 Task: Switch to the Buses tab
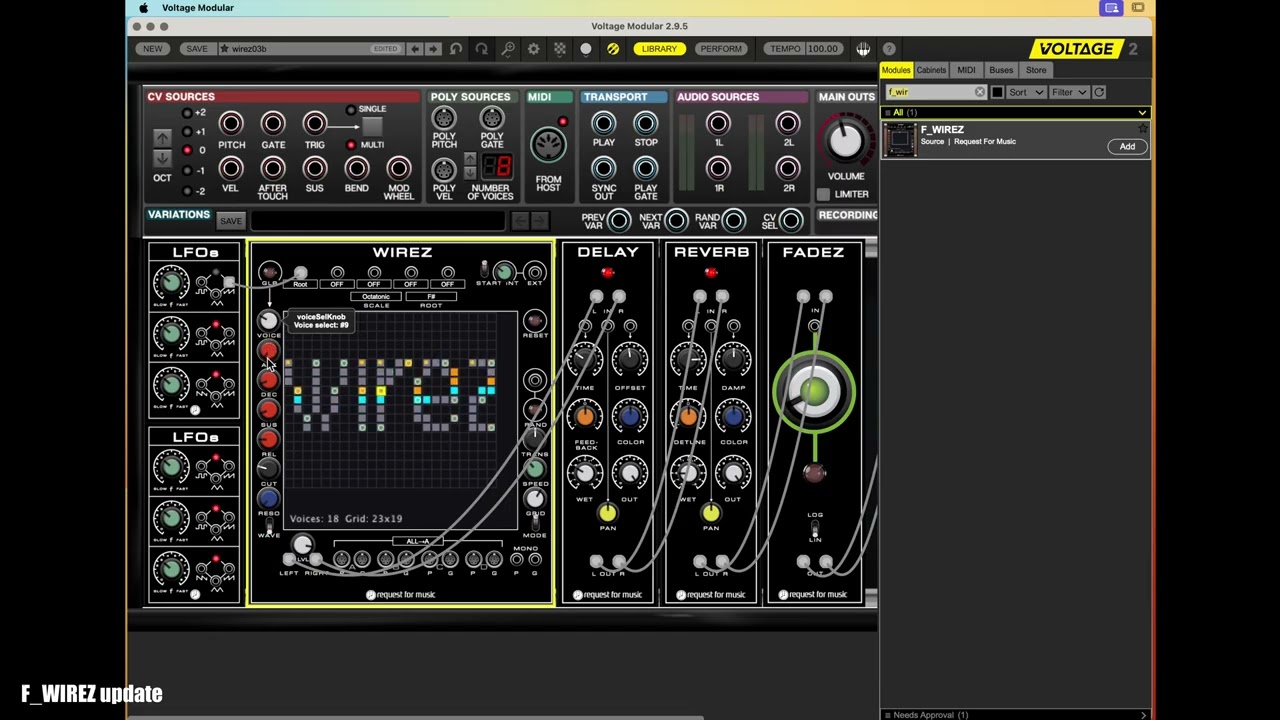click(1001, 70)
